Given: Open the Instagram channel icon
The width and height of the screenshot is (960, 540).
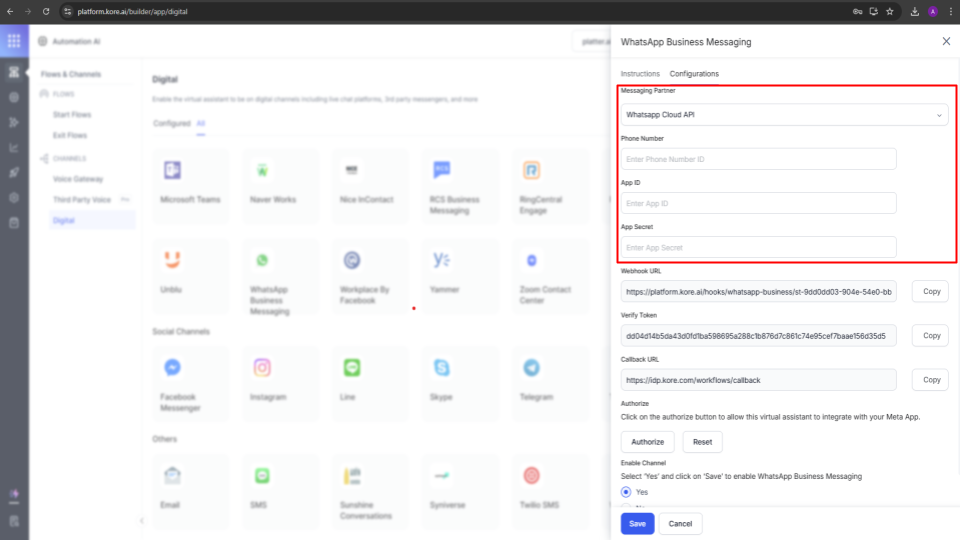Looking at the screenshot, I should (x=262, y=367).
